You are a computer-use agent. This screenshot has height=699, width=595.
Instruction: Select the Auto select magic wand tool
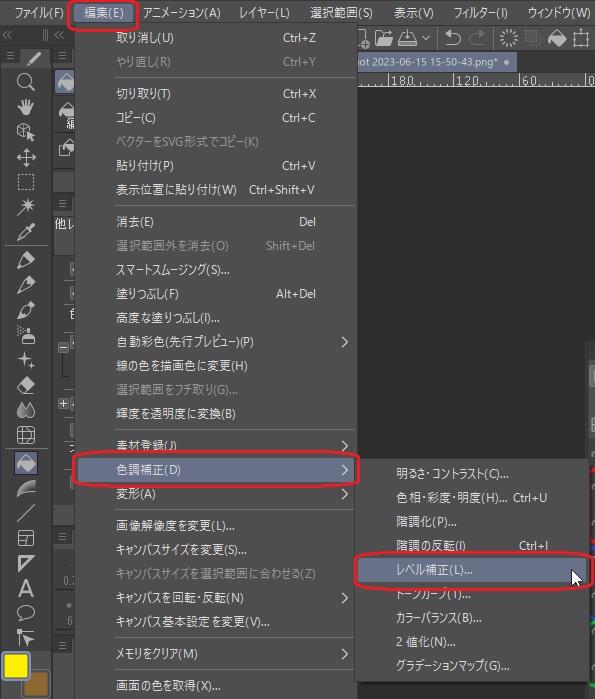tap(25, 206)
